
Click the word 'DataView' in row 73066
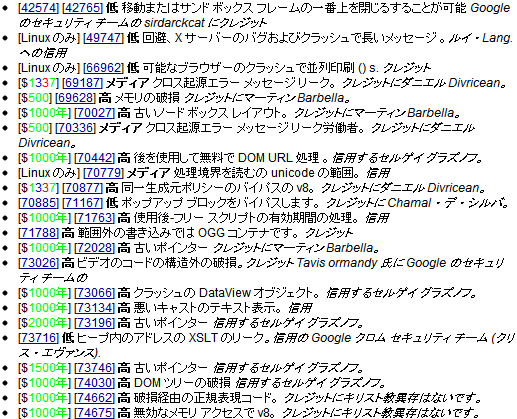pos(225,293)
